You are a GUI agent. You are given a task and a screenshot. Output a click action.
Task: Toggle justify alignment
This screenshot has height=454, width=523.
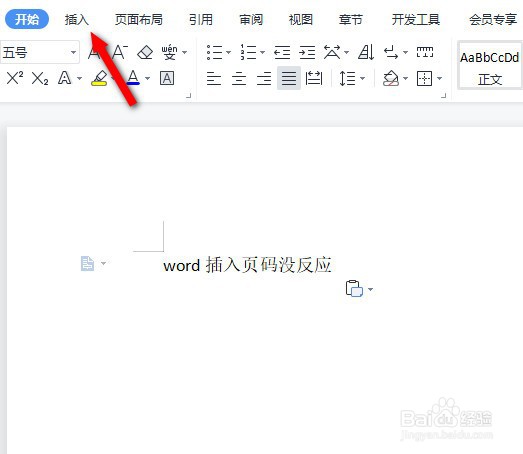[x=289, y=78]
